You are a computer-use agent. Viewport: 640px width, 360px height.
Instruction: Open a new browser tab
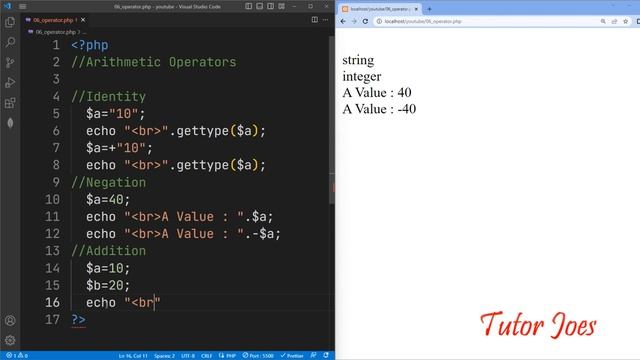pyautogui.click(x=429, y=9)
